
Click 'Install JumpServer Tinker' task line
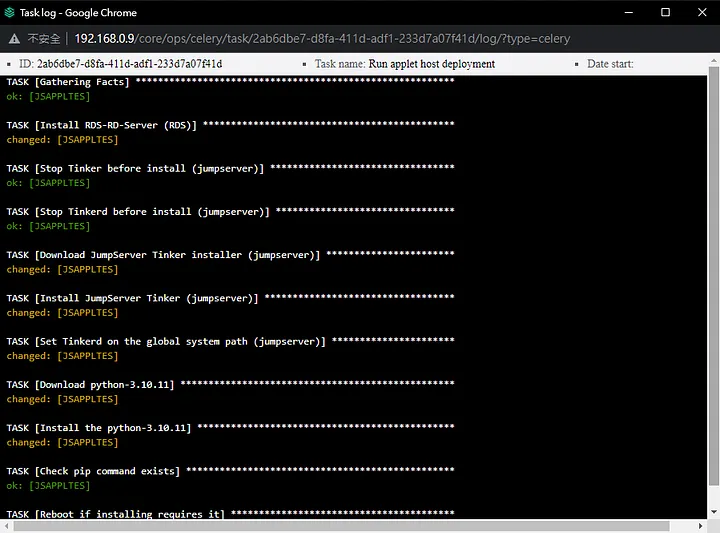tap(230, 298)
